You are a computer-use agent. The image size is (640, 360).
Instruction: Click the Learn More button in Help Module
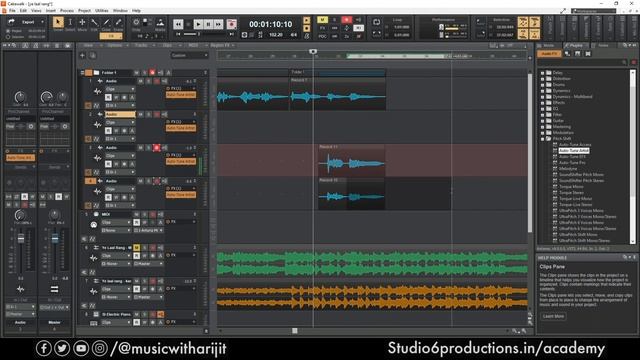pos(553,316)
